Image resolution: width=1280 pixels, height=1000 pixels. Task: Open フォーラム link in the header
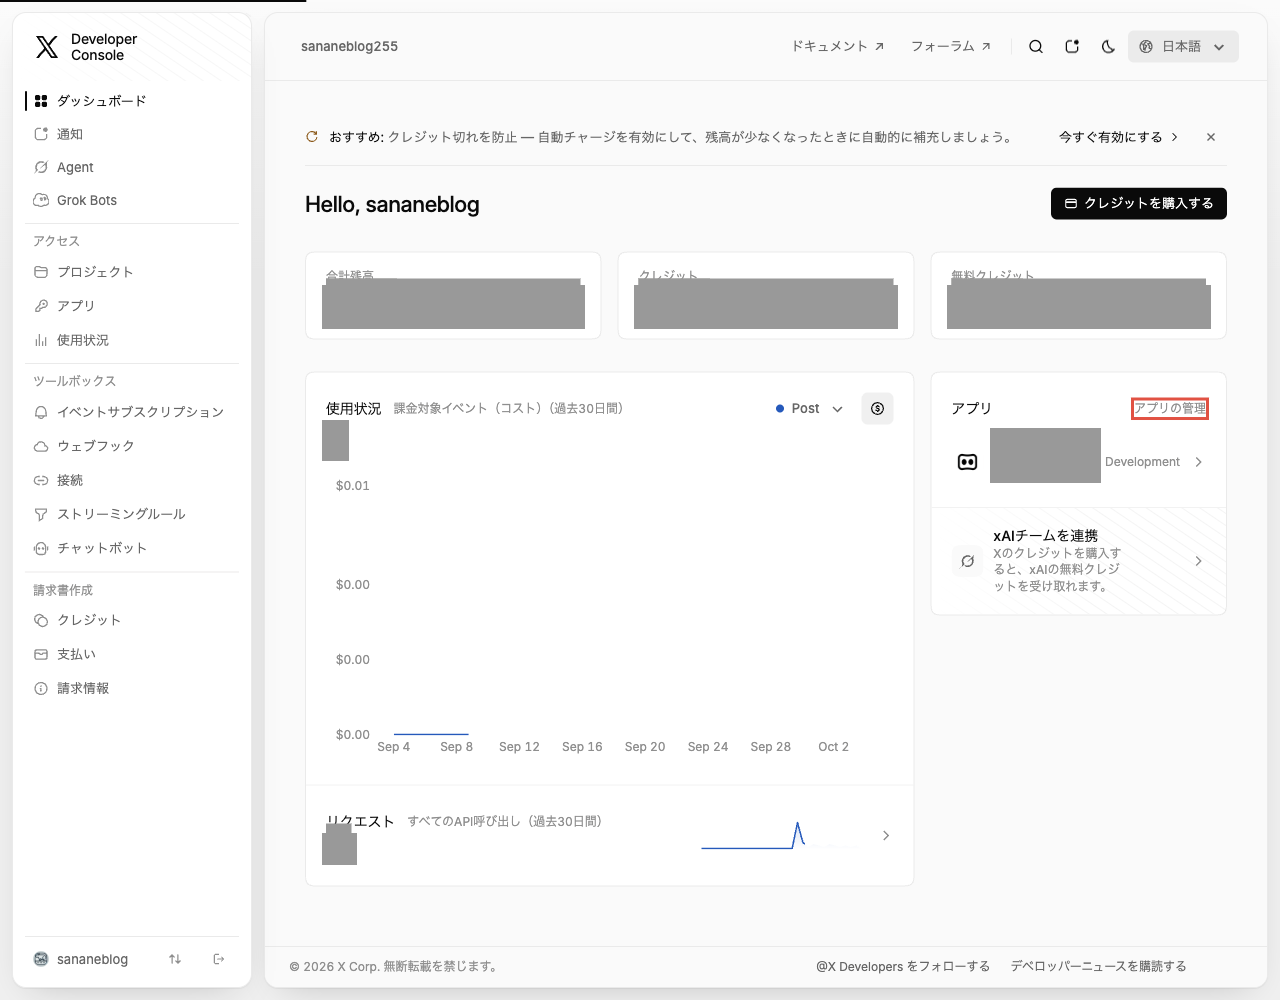point(951,46)
